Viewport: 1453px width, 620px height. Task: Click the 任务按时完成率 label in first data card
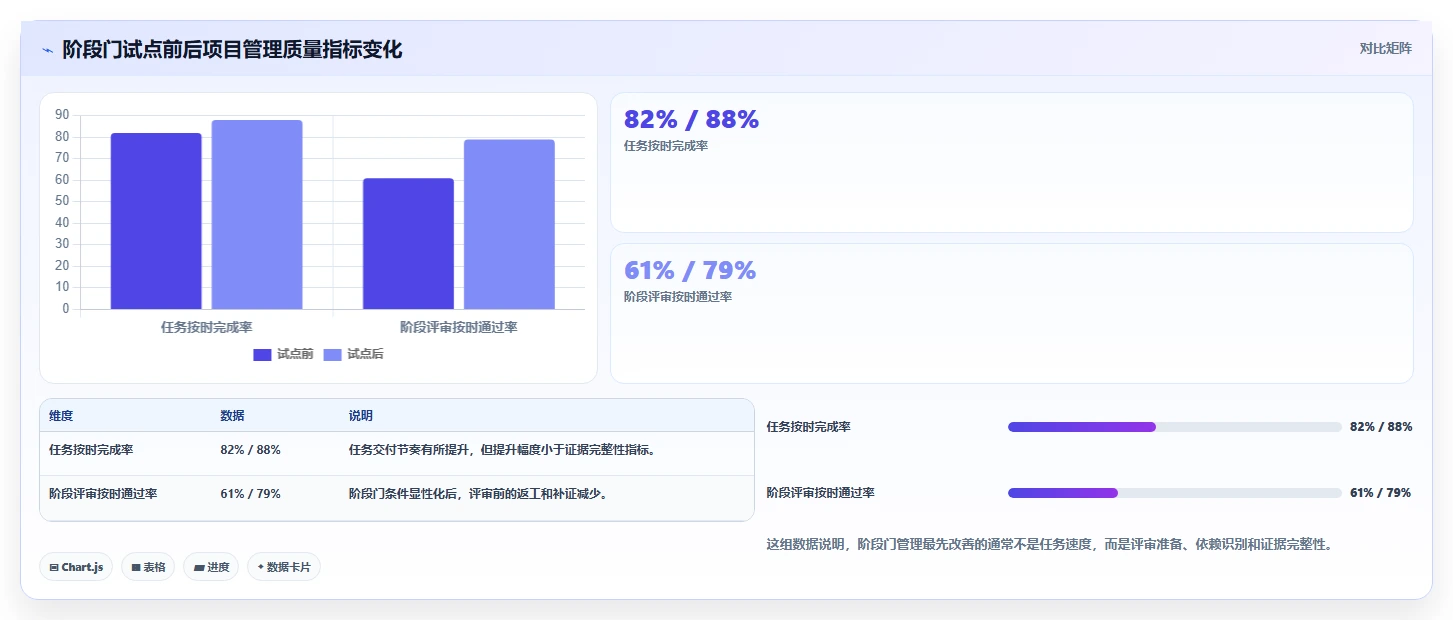(x=666, y=146)
